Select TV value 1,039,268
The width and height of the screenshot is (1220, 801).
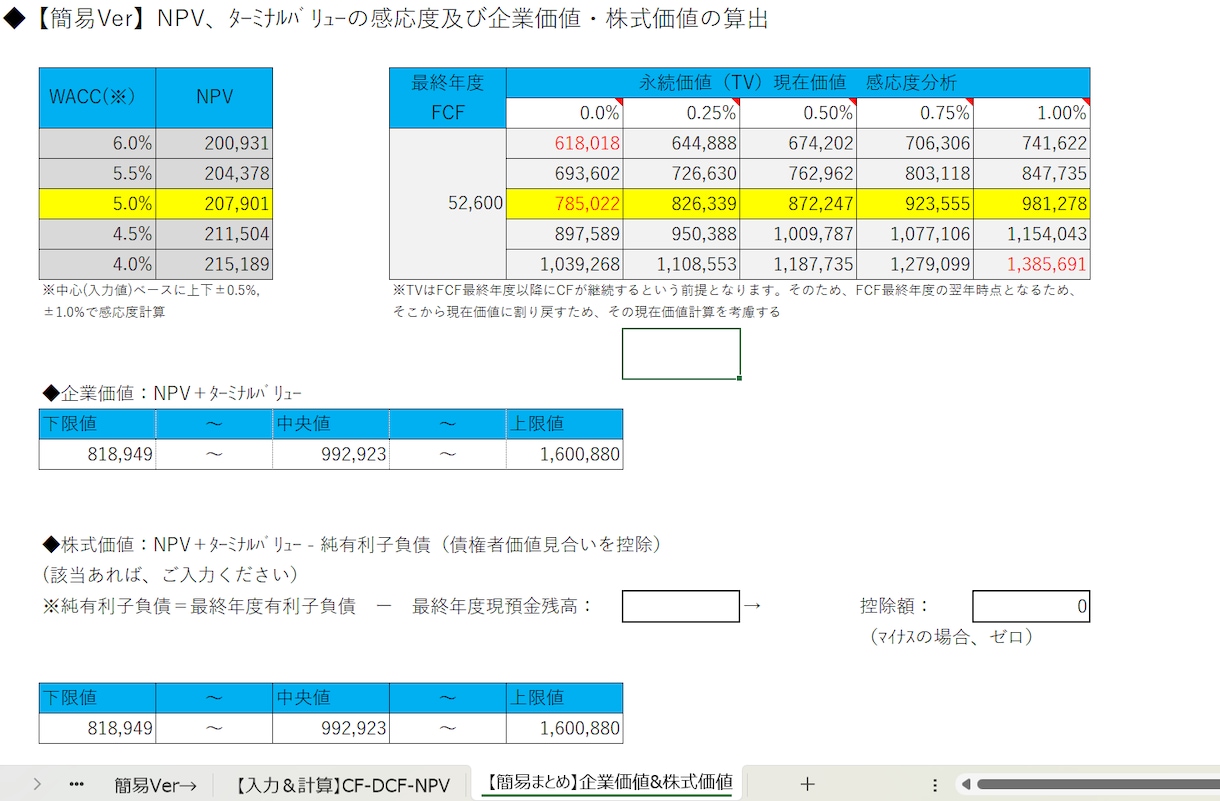[x=565, y=264]
